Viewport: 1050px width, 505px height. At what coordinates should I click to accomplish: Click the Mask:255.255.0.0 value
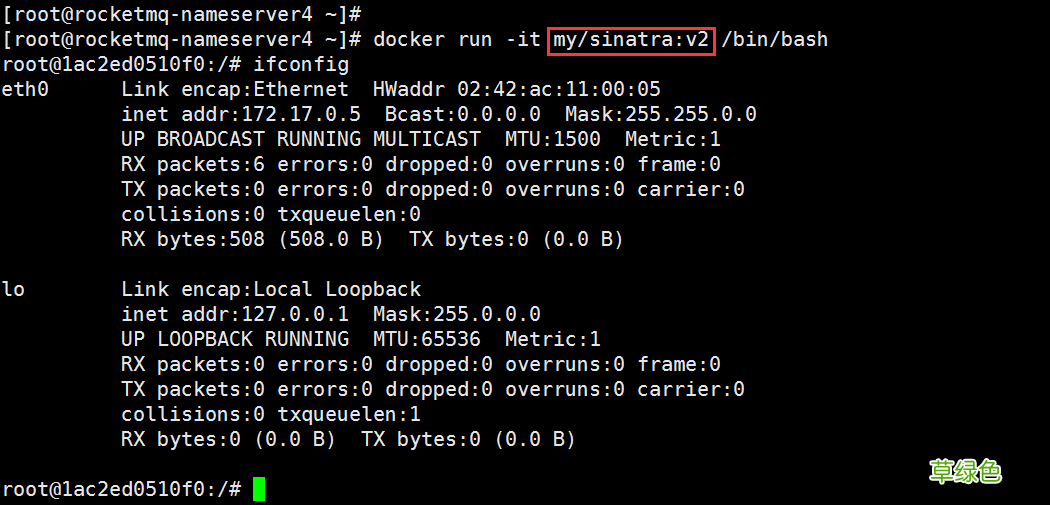pos(660,115)
